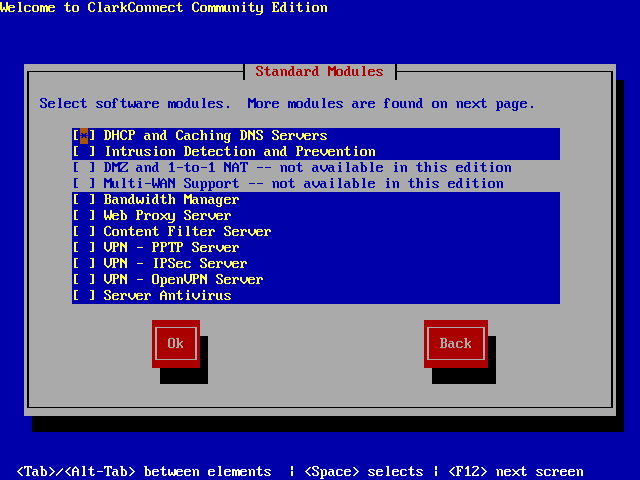Click the F12 next screen hint

pos(516,472)
